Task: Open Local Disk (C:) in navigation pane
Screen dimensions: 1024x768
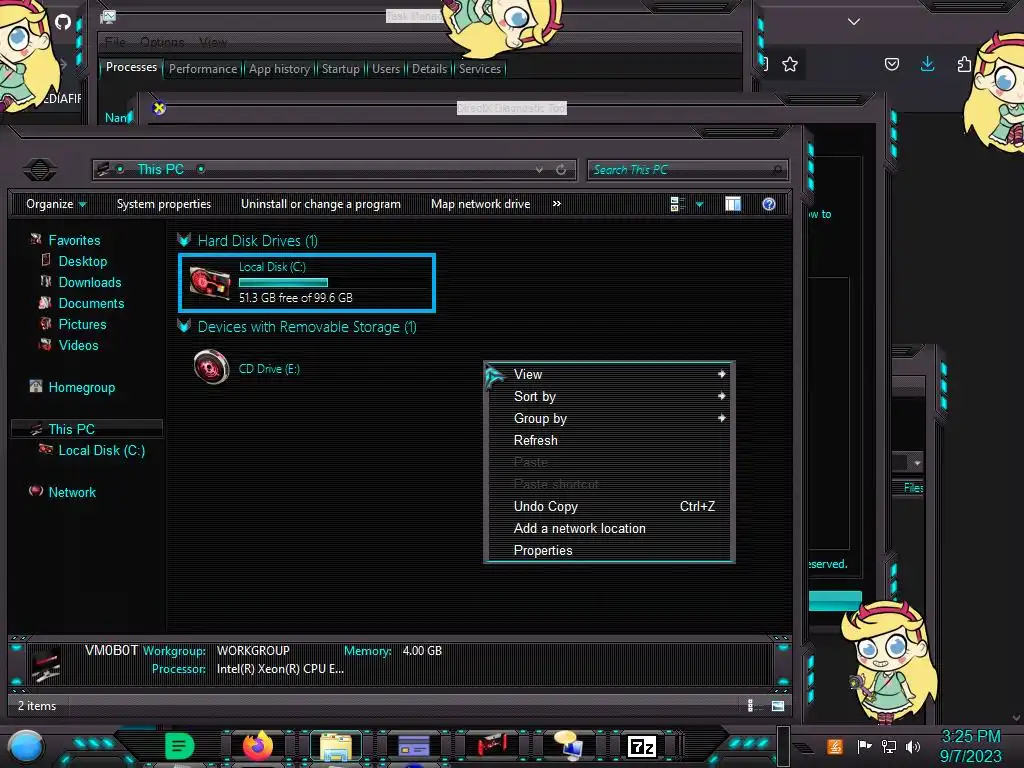Action: pyautogui.click(x=101, y=450)
